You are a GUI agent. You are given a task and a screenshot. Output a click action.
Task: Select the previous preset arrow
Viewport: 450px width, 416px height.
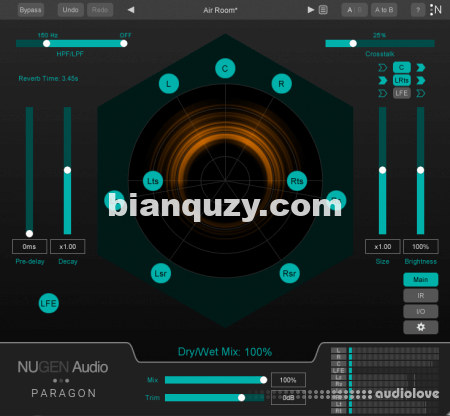pyautogui.click(x=131, y=10)
